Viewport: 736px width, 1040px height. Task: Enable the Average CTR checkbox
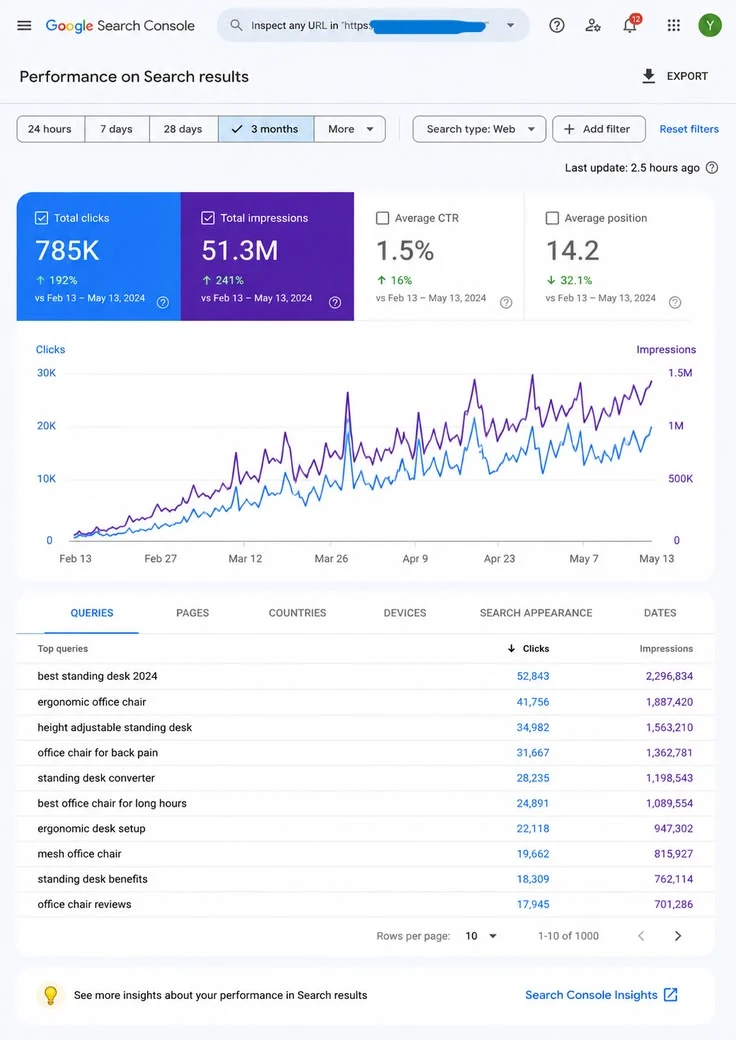click(x=383, y=218)
